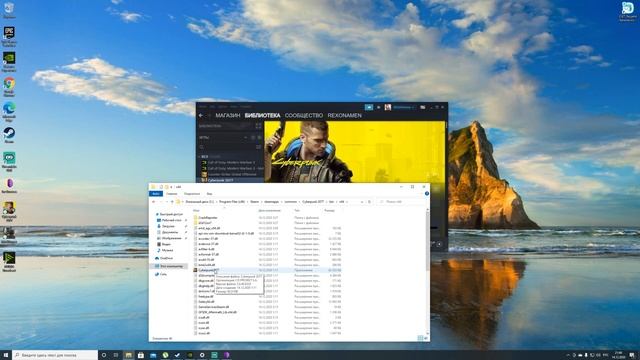640x360 pixels.
Task: Open the Файл tab in Explorer
Action: point(156,193)
